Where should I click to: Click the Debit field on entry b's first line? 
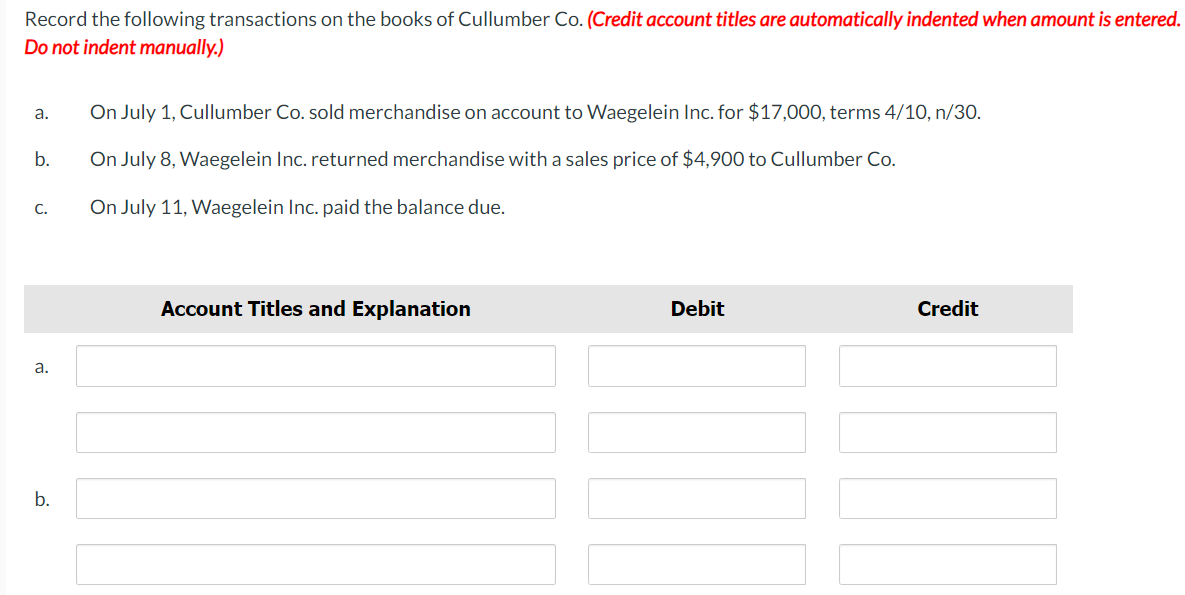(697, 498)
